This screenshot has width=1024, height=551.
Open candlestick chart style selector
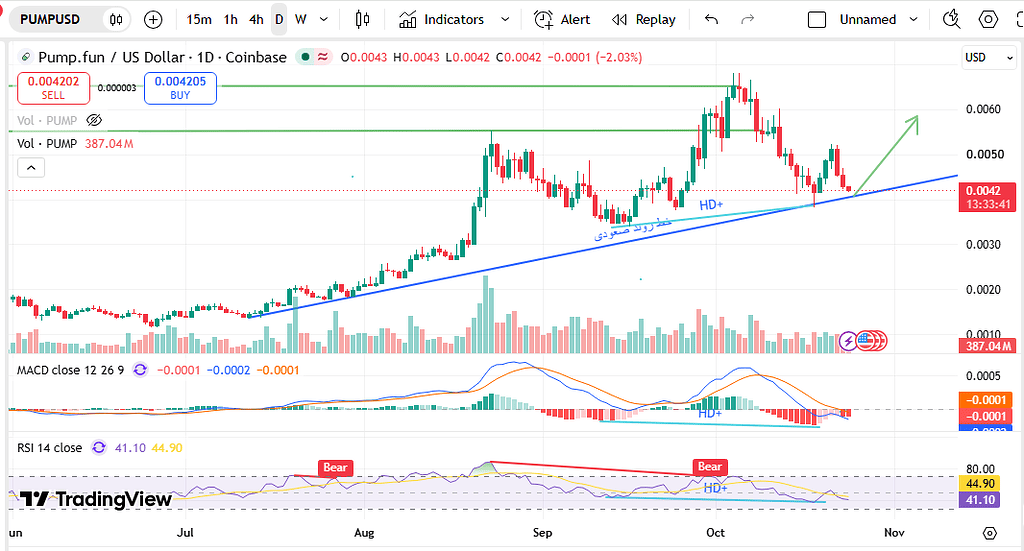pyautogui.click(x=362, y=20)
